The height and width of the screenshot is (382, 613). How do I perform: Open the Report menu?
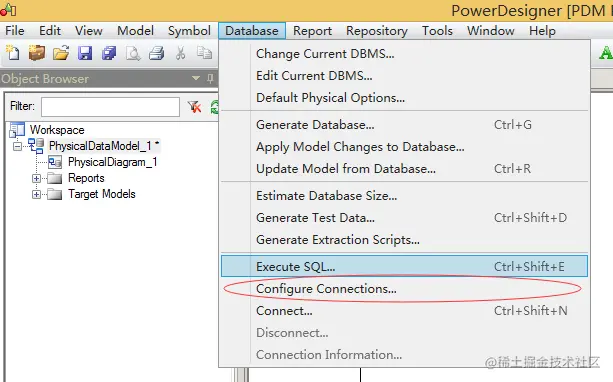[x=312, y=30]
